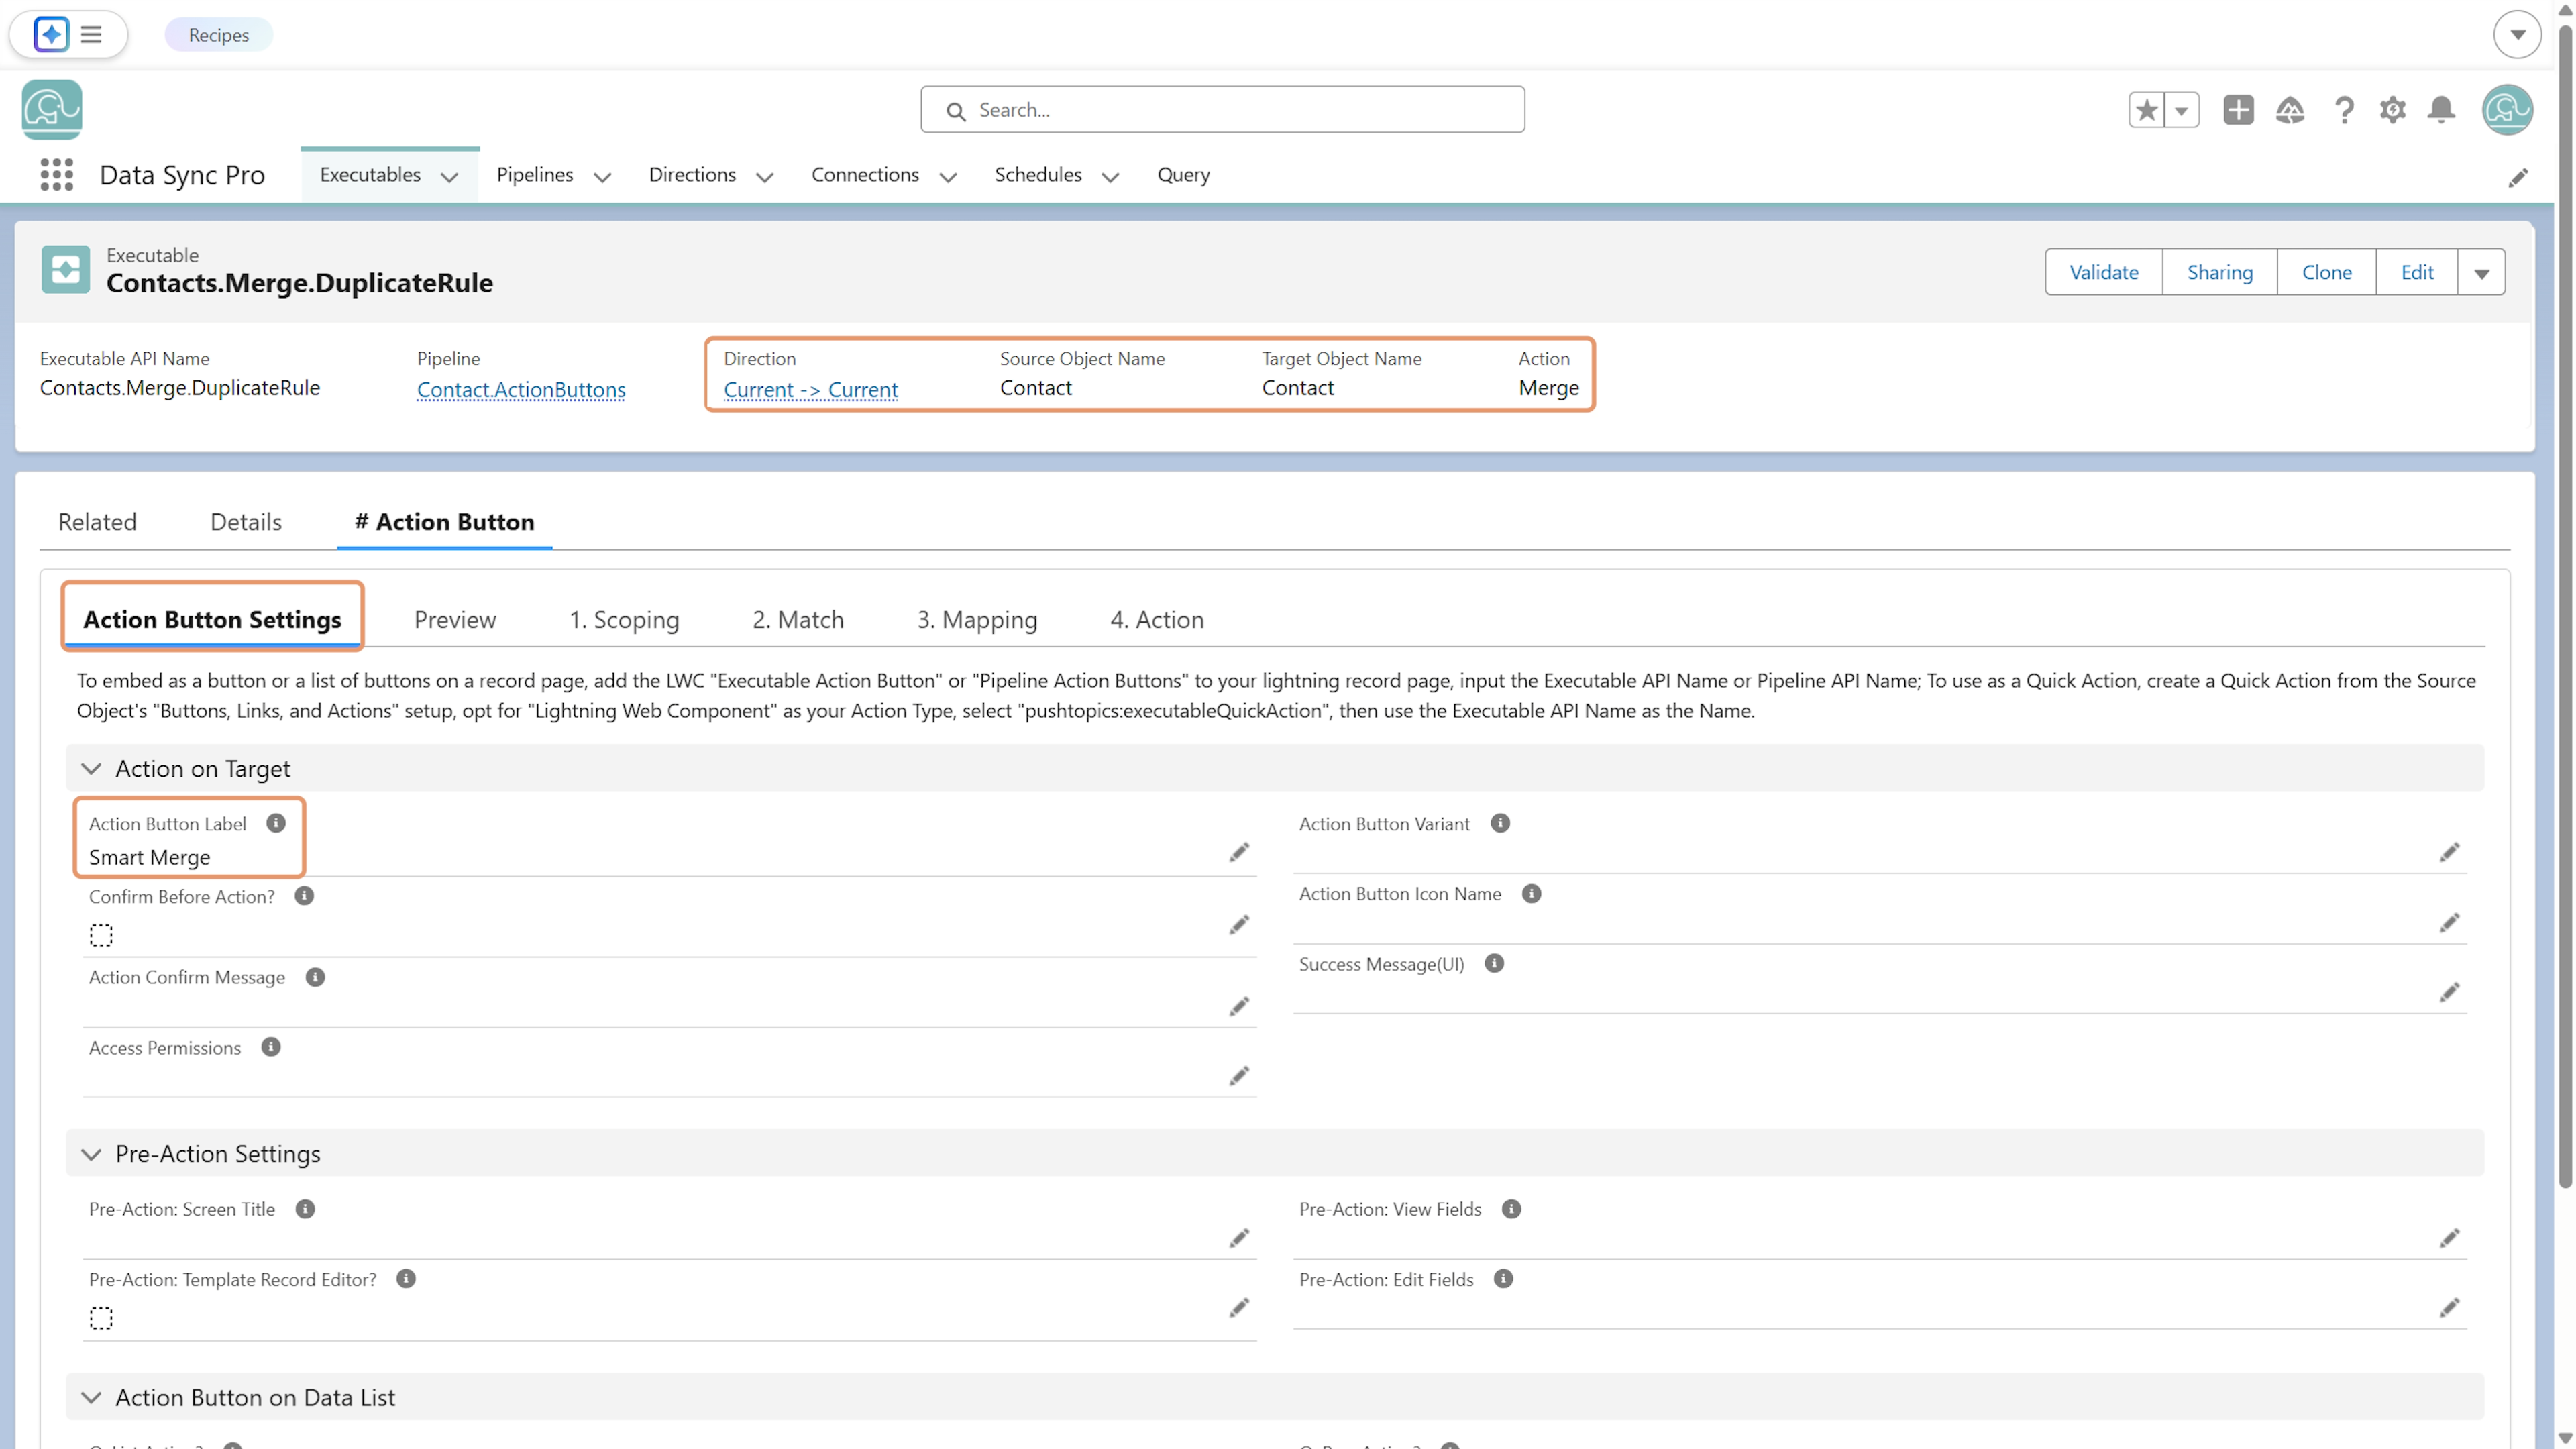The image size is (2576, 1449).
Task: Switch to the Related tab
Action: point(97,522)
